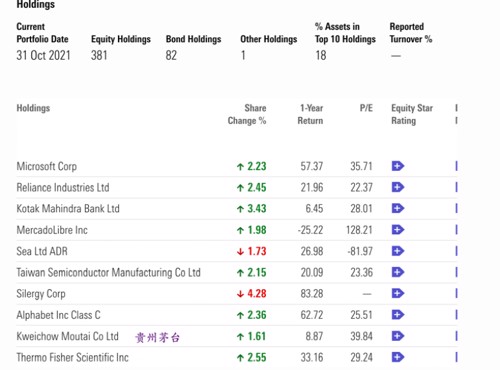Click the red down arrow next to 1.73
The image size is (500, 370).
click(x=240, y=252)
